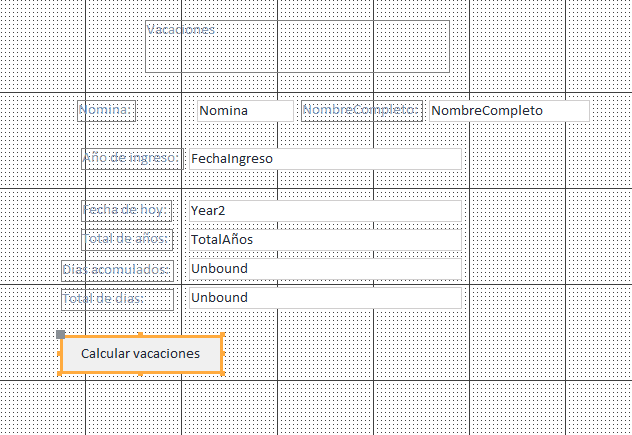Click the Nomina text box
Viewport: 632px width, 435px height.
[x=245, y=111]
